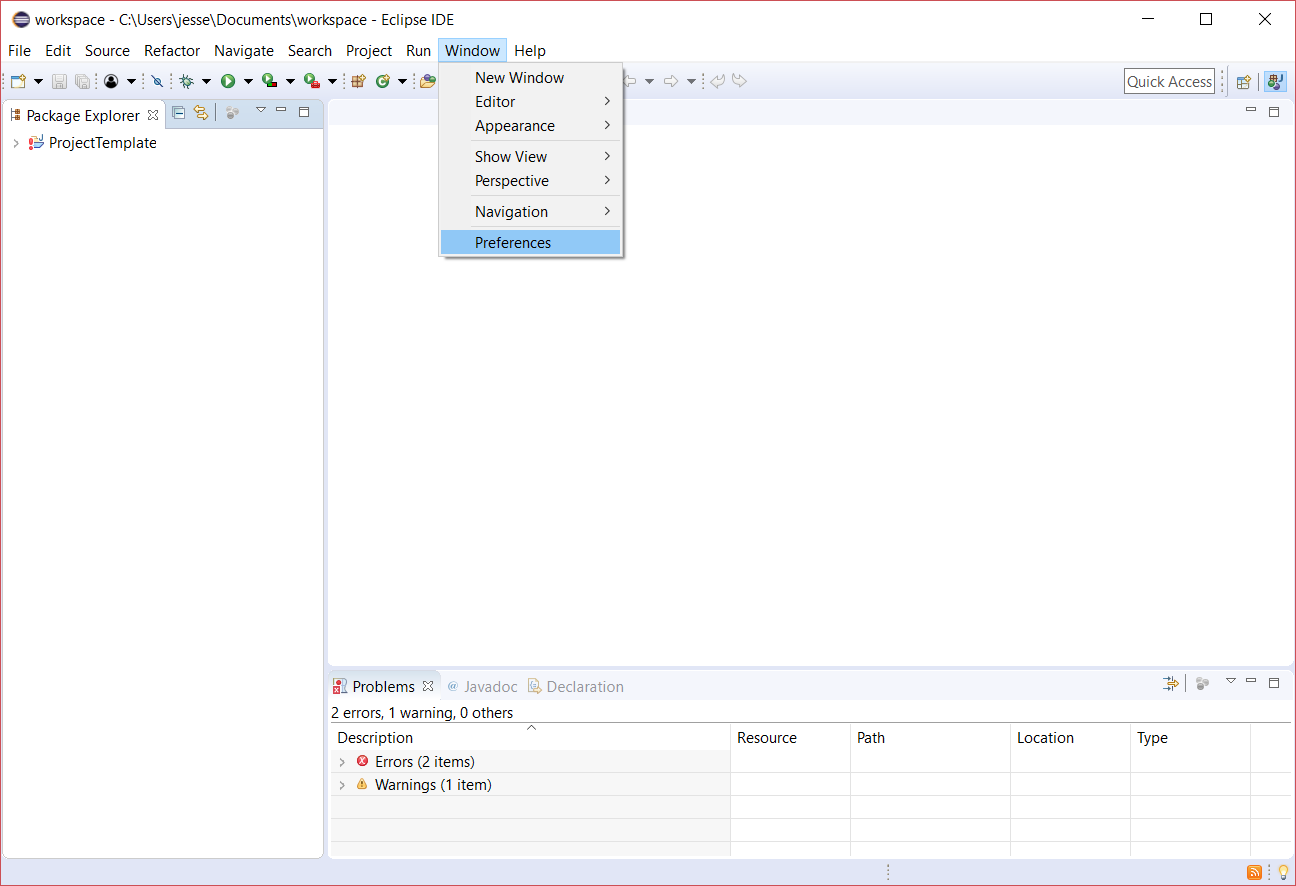Open the Source menu

pyautogui.click(x=107, y=50)
